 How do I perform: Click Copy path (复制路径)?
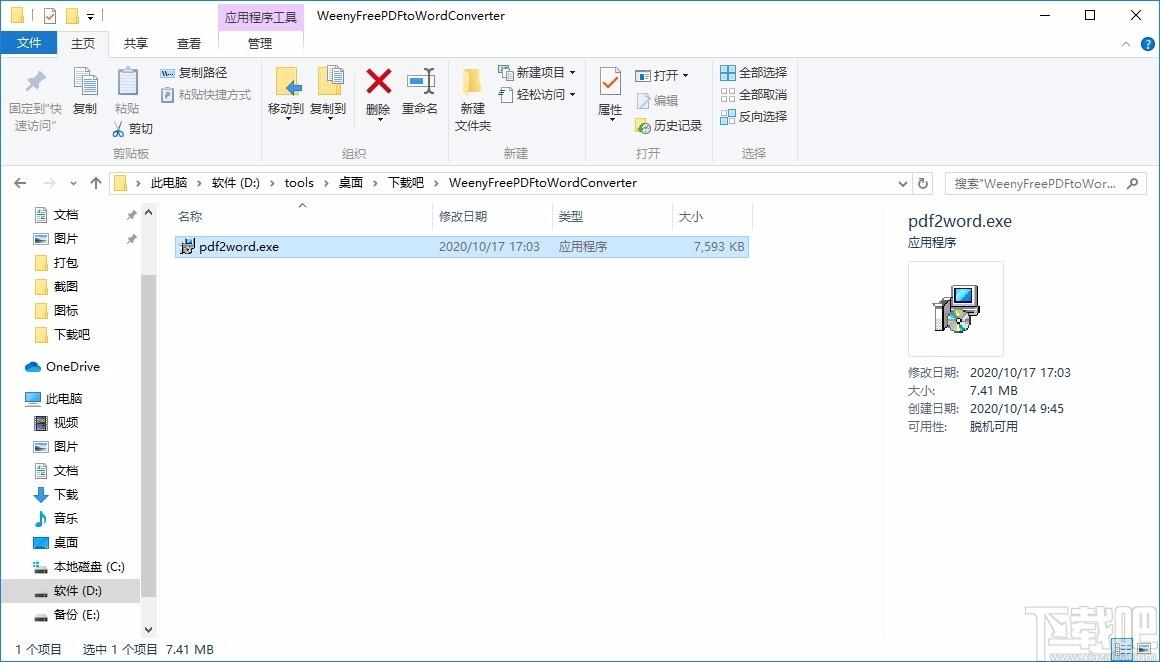click(x=194, y=72)
